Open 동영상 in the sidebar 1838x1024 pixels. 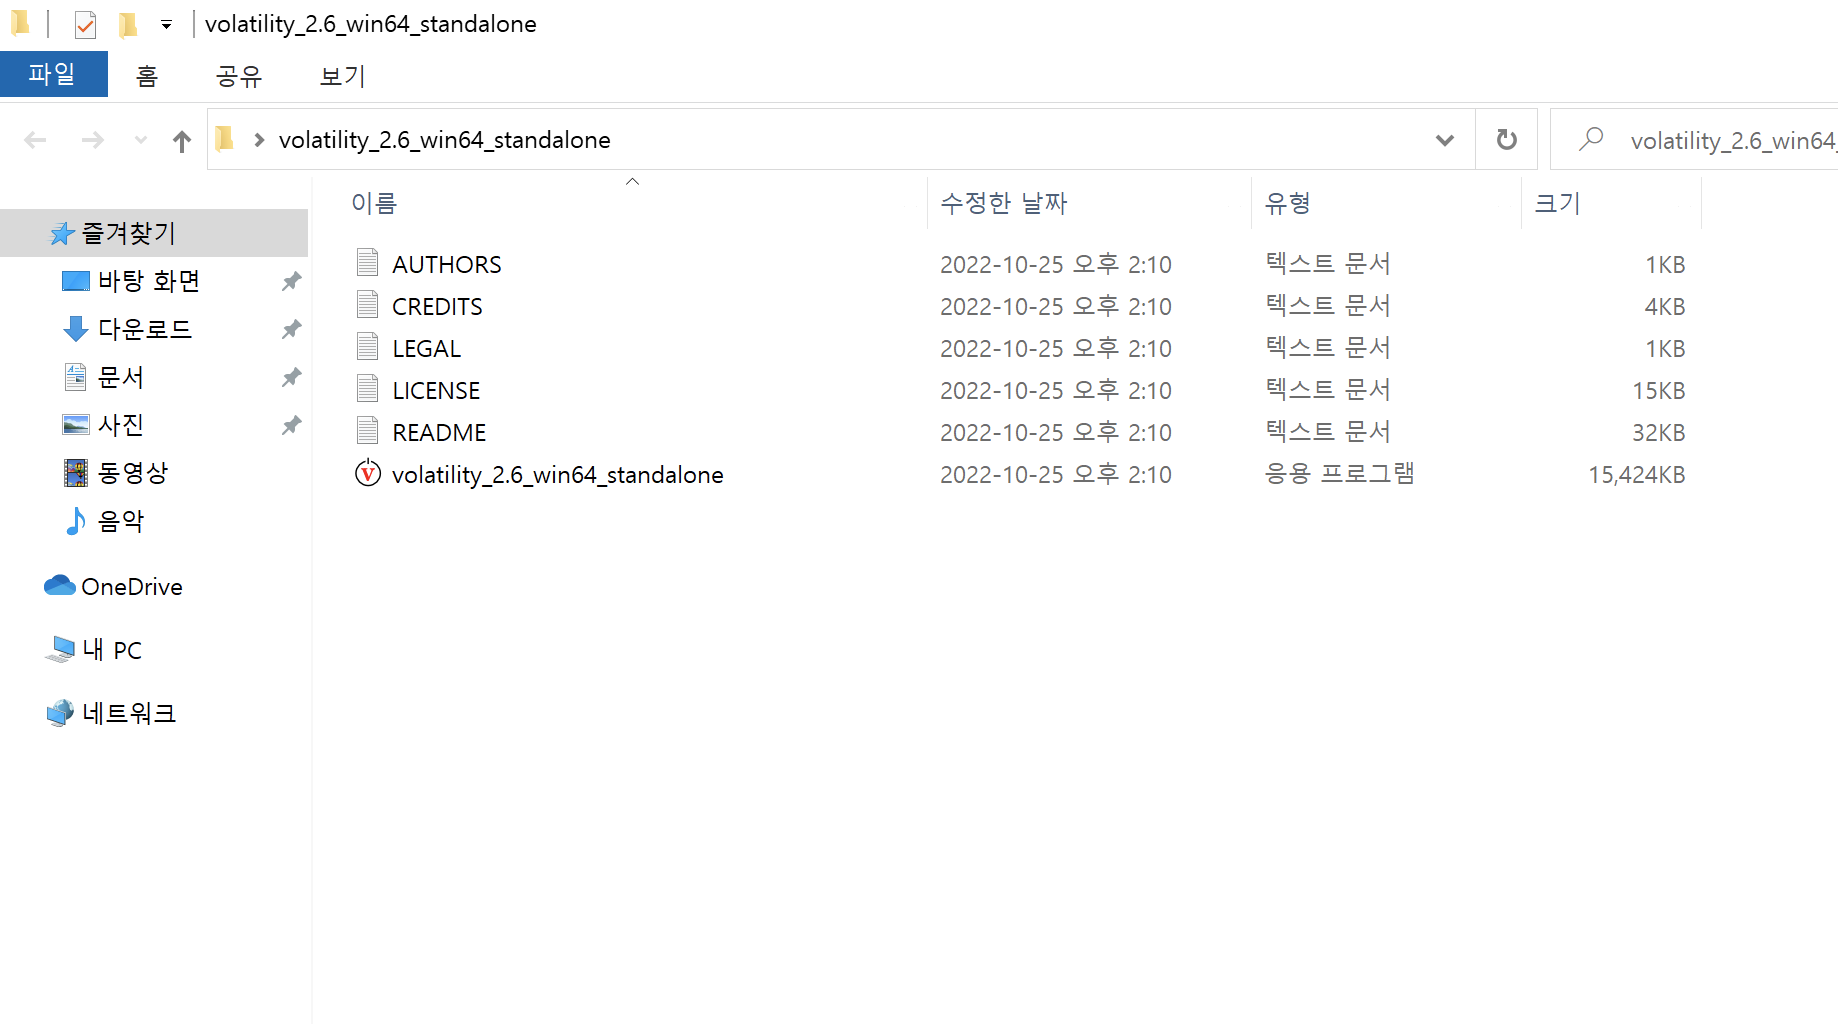click(133, 473)
